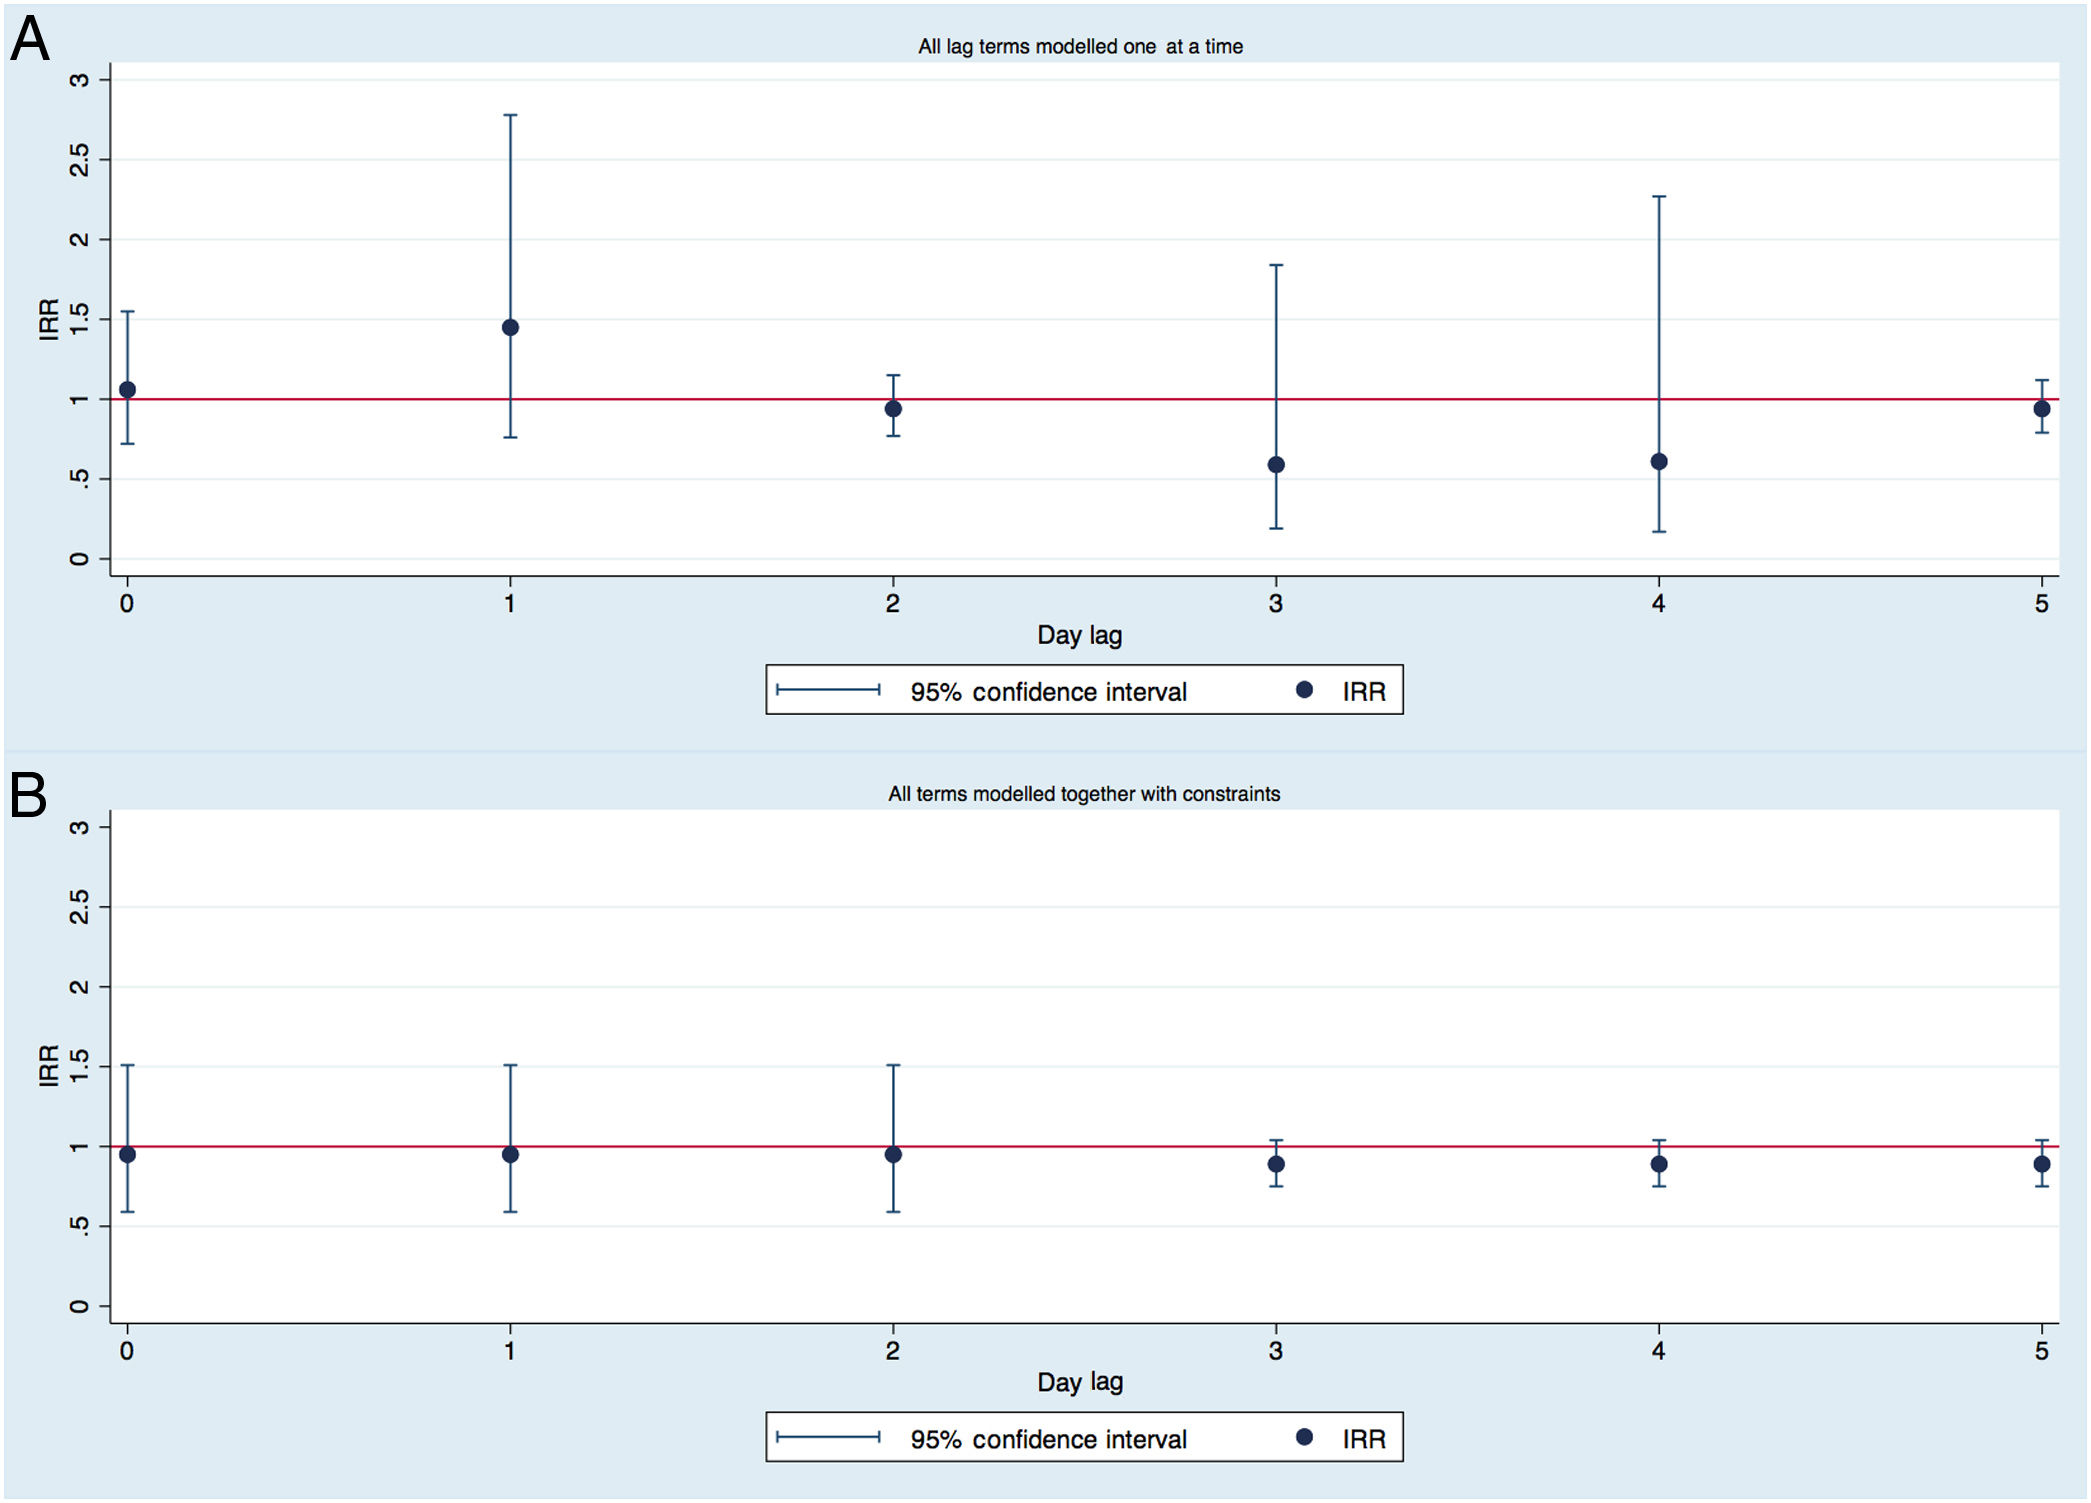The image size is (2091, 1503).
Task: Click the 'Day lag' axis label in panel A
Action: pyautogui.click(x=1079, y=635)
